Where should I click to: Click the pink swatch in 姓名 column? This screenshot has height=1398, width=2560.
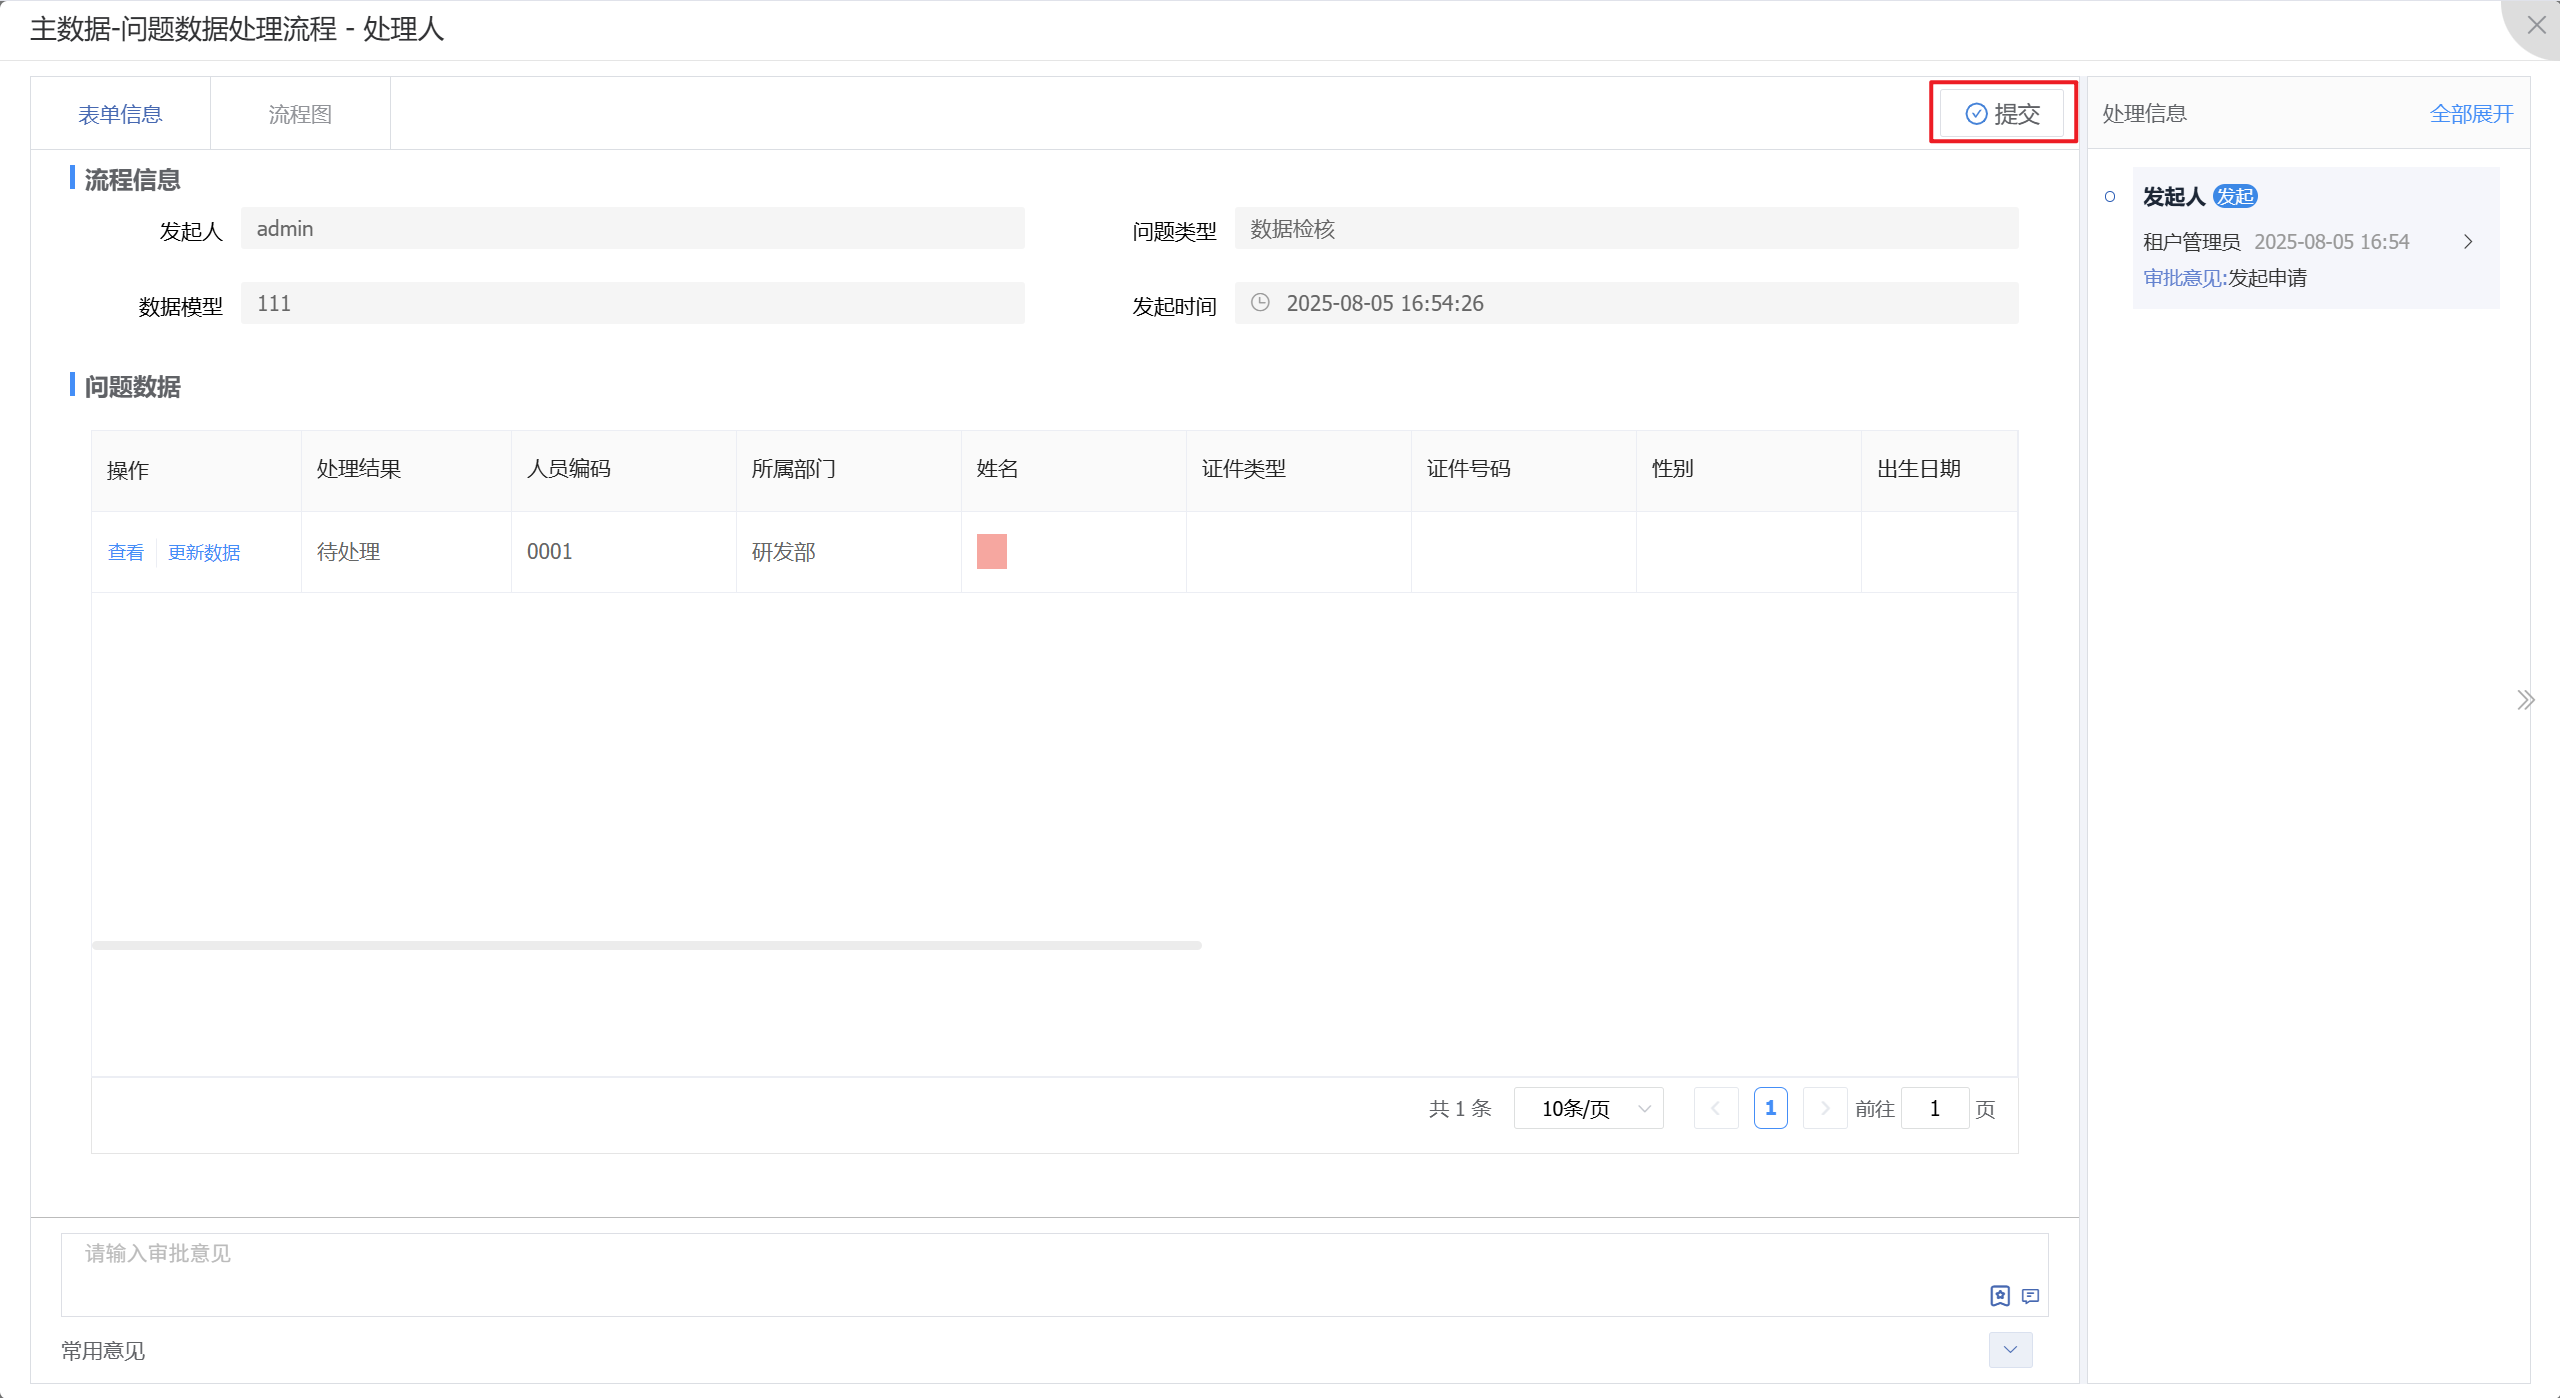pyautogui.click(x=991, y=551)
